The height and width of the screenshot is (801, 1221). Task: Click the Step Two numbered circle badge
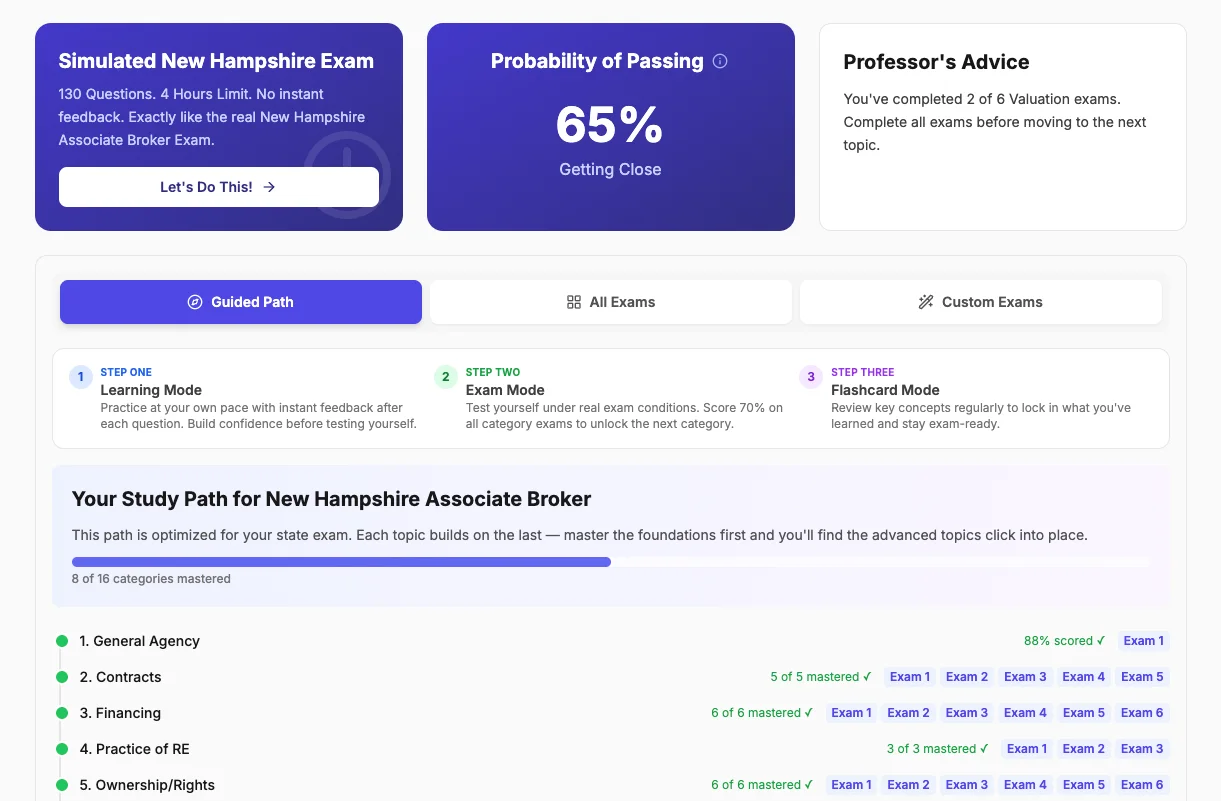[x=445, y=377]
